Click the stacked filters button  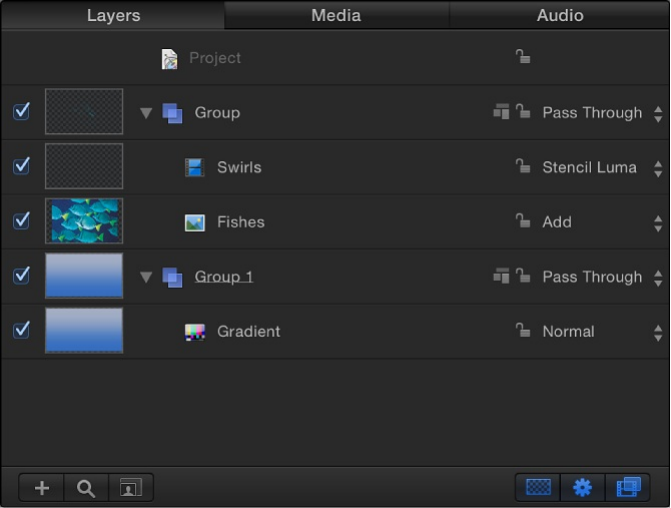click(x=628, y=488)
